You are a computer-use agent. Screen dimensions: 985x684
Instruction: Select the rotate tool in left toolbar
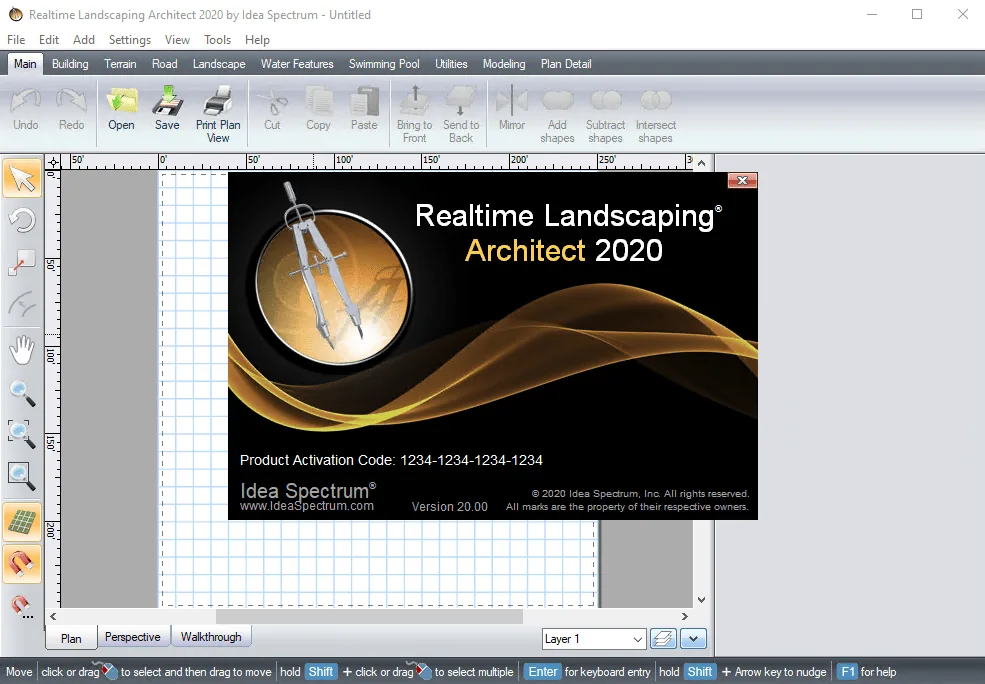(23, 220)
